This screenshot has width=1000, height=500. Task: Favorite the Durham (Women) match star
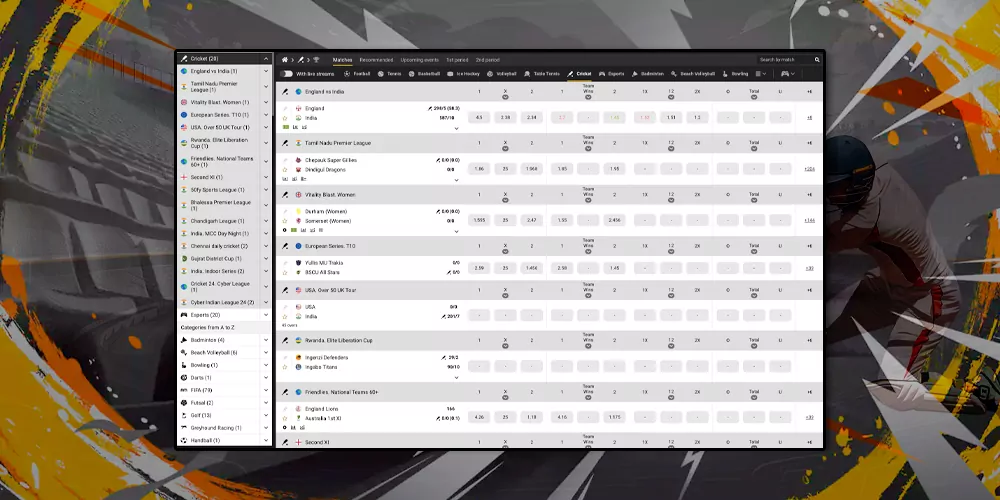(285, 221)
